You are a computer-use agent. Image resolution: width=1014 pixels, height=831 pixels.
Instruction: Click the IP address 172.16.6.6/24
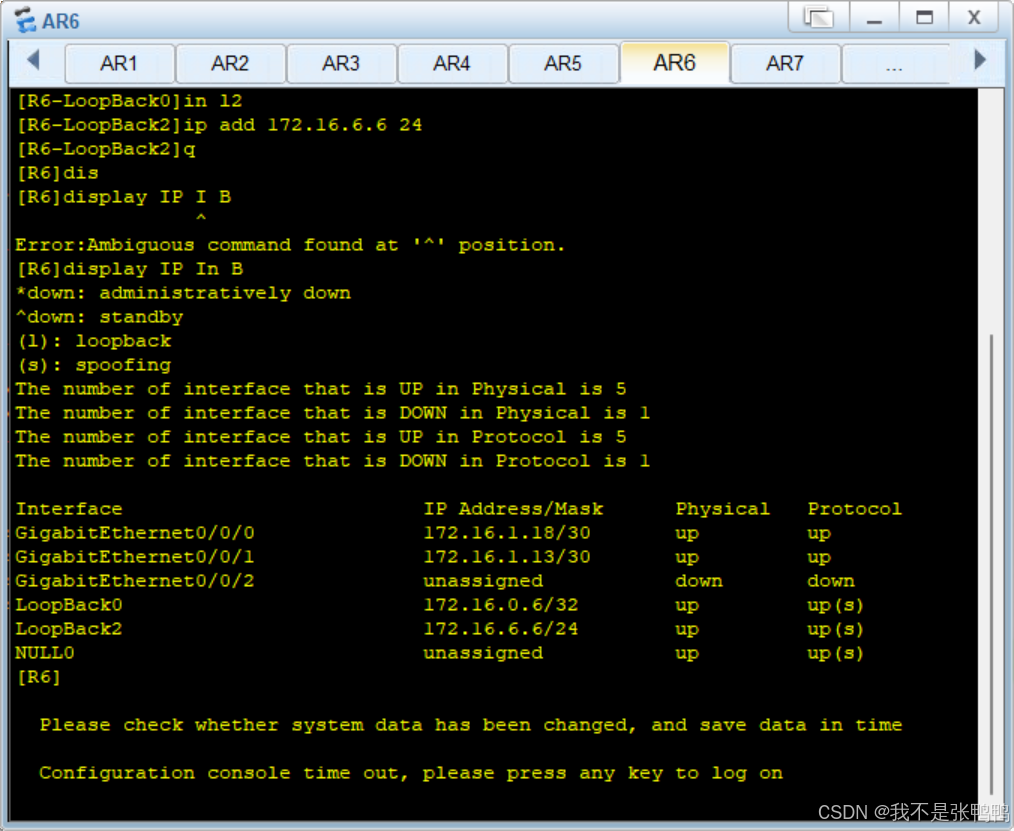pos(501,629)
